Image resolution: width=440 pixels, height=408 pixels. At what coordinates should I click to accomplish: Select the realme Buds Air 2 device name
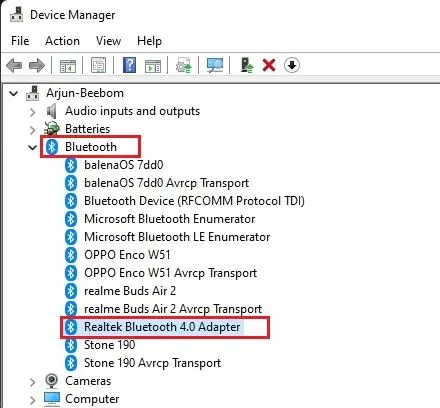tap(130, 291)
